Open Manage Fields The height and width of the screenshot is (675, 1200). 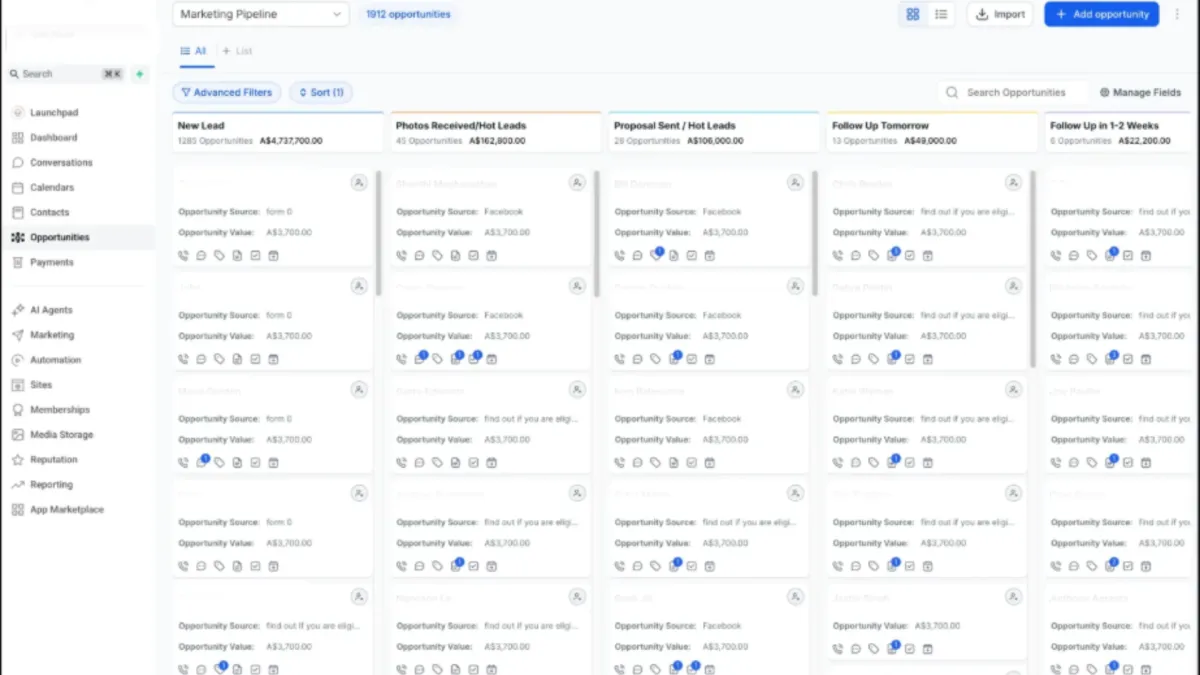coord(1140,92)
